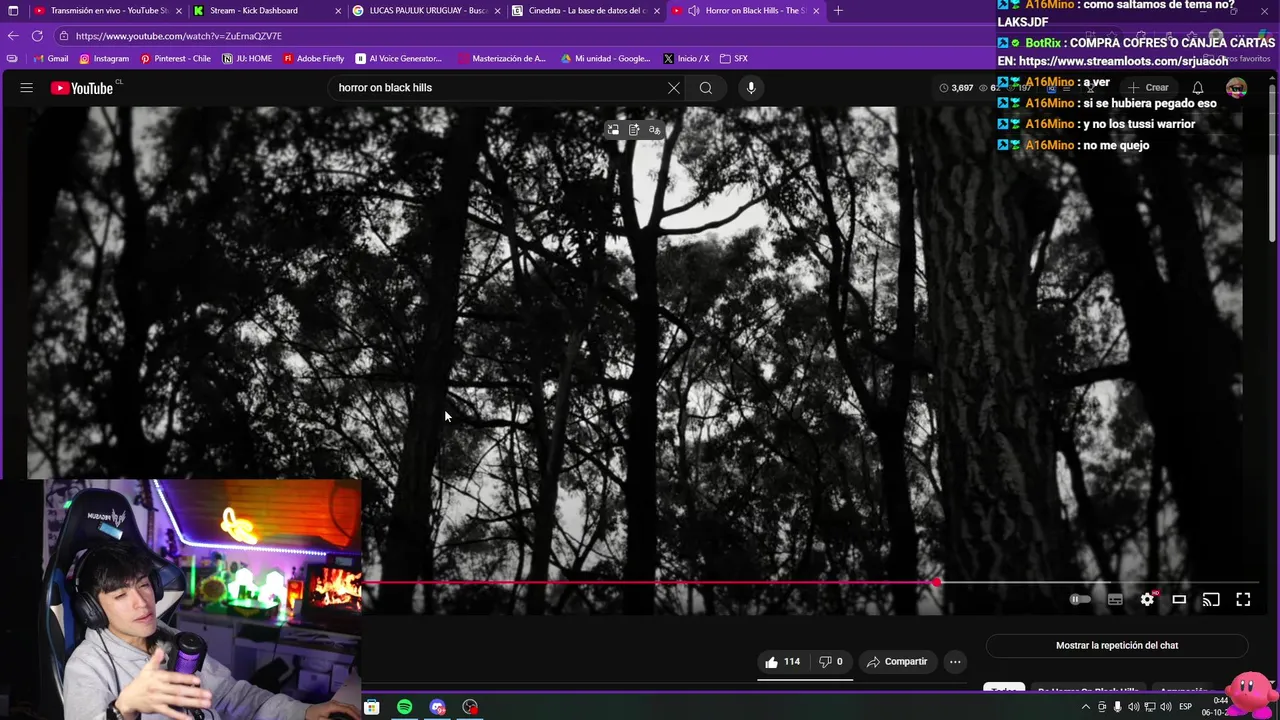The width and height of the screenshot is (1280, 720).
Task: Go to YouTube home via logo
Action: 83,88
